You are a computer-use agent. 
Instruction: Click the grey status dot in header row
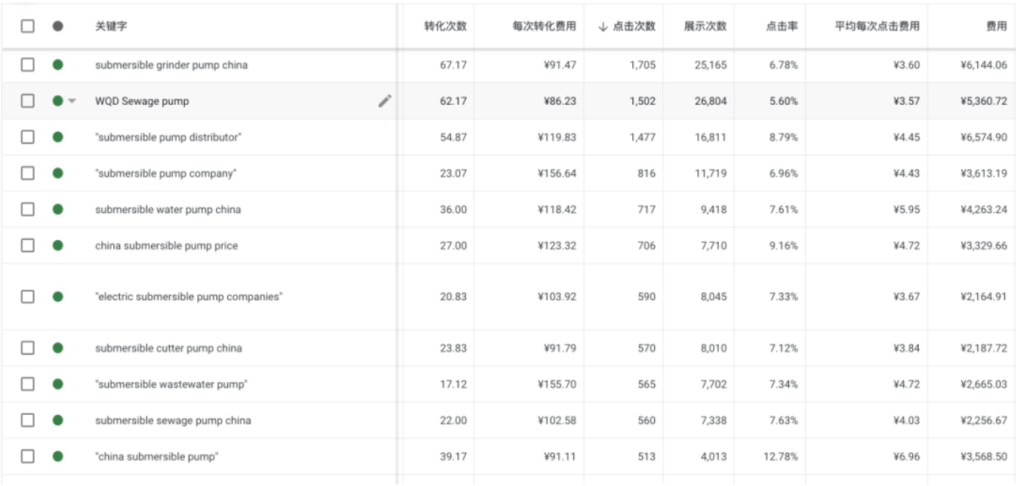57,26
